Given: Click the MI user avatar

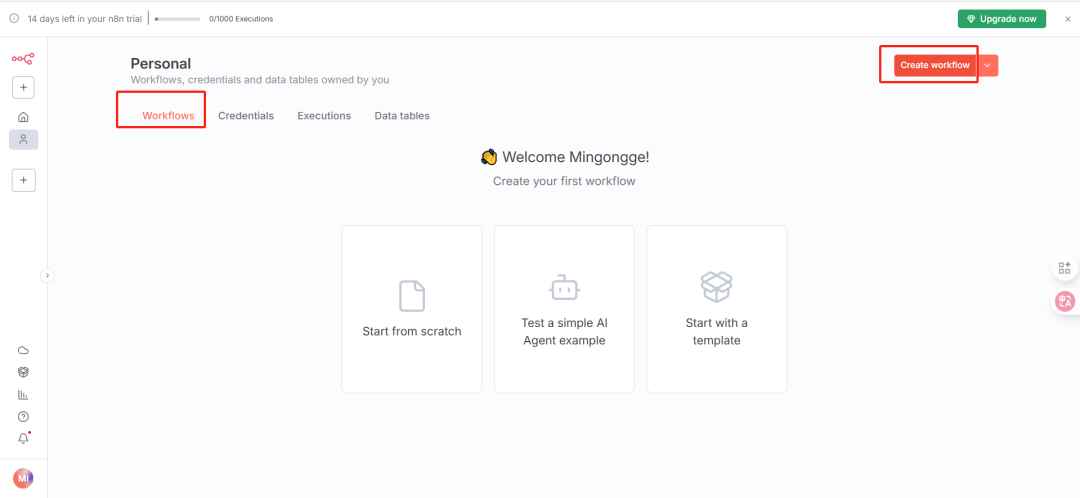Looking at the screenshot, I should tap(23, 478).
